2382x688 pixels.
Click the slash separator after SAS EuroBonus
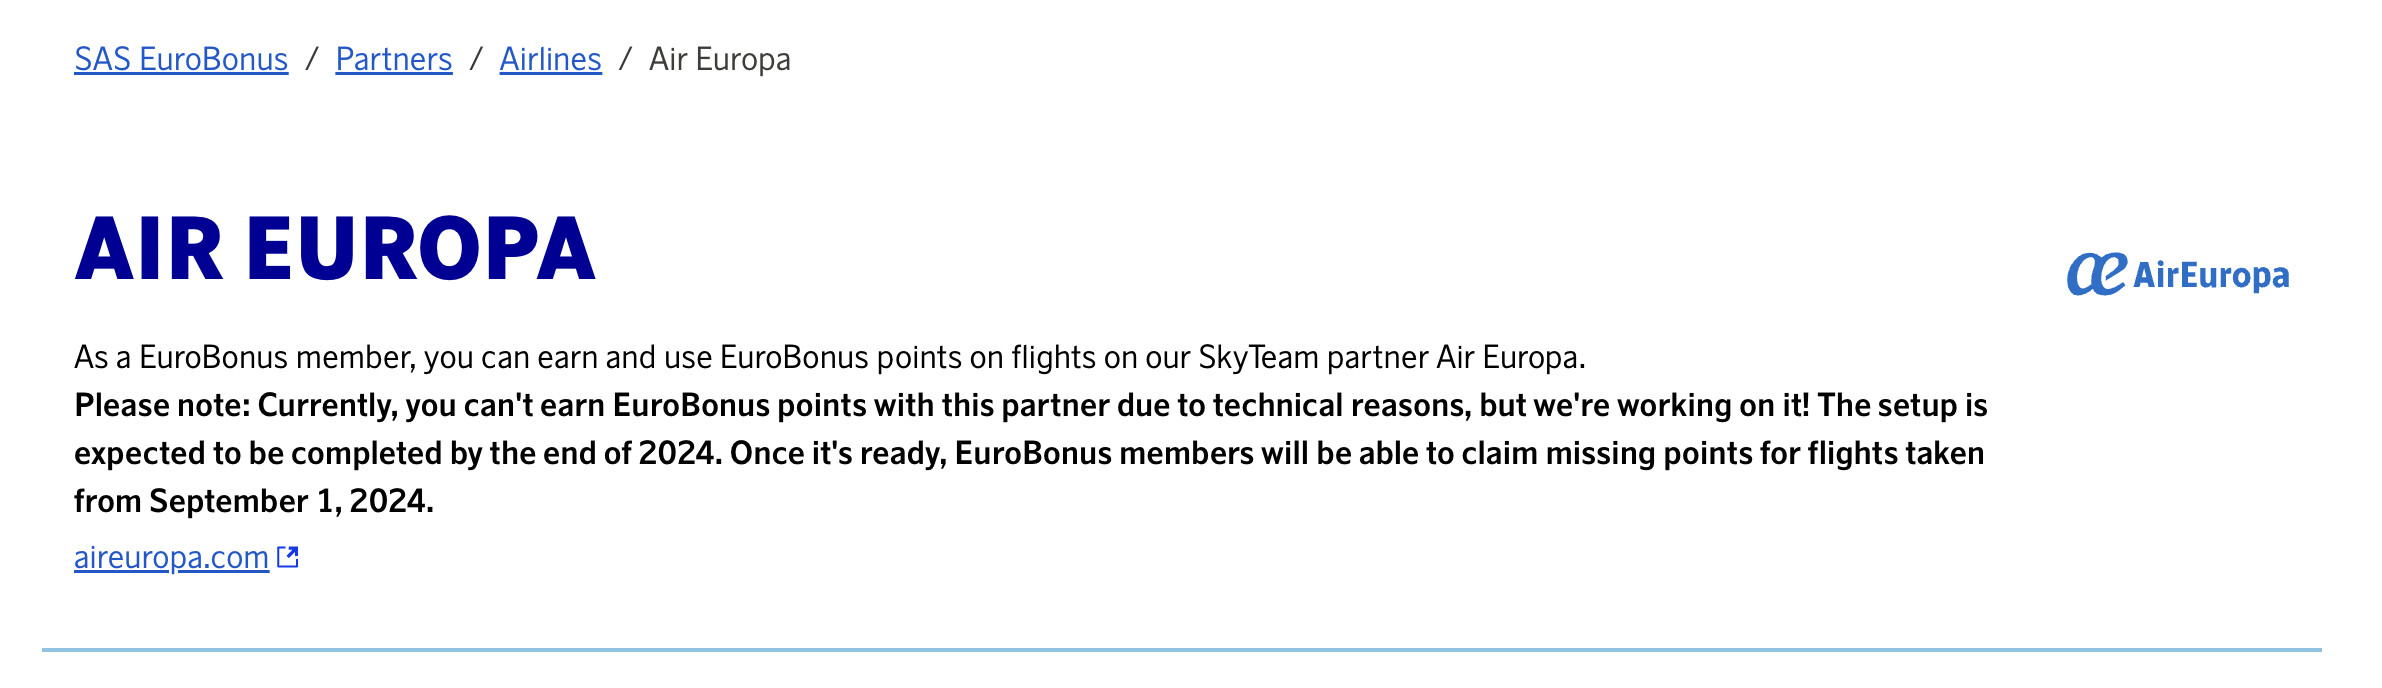312,60
